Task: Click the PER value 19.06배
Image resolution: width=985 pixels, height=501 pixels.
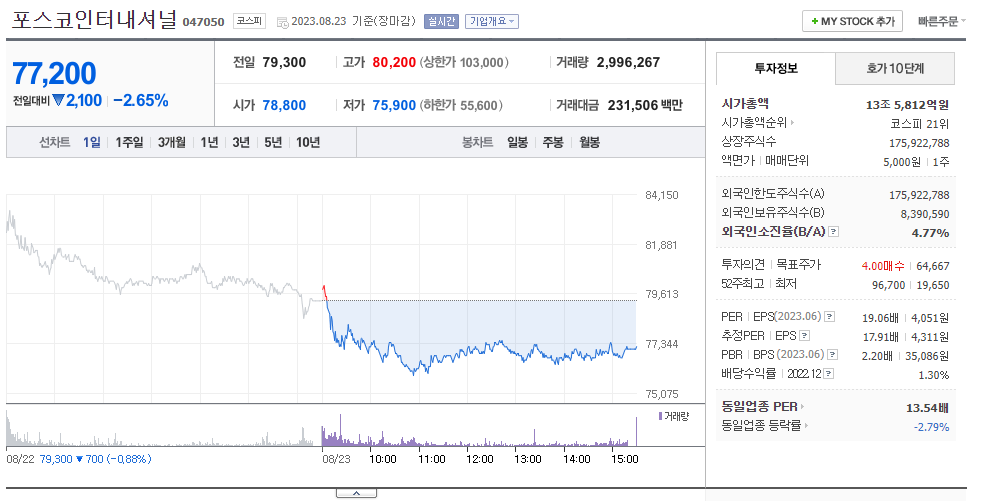Action: click(x=880, y=318)
